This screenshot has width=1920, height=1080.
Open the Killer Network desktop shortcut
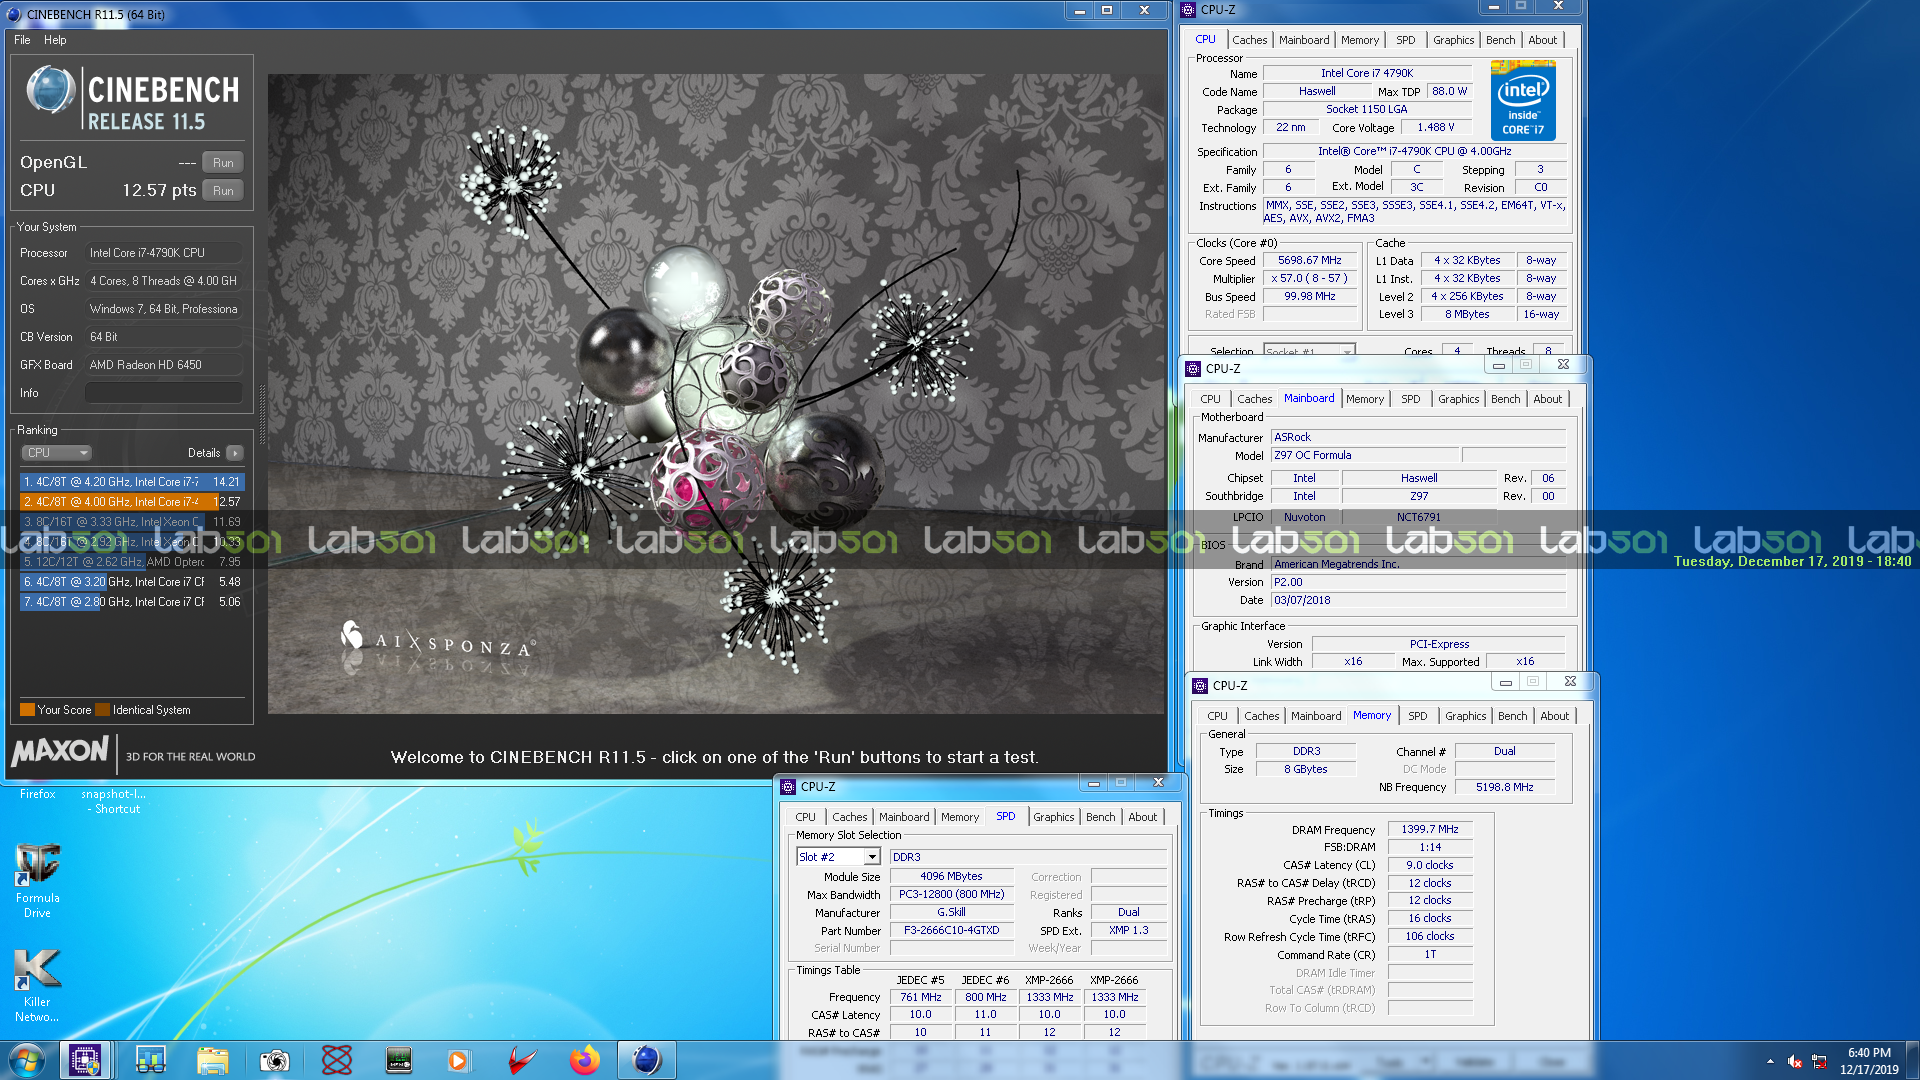[37, 986]
